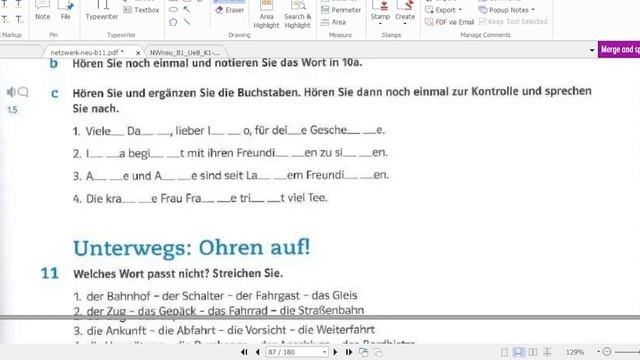Activate the Typewriter tool

102,10
